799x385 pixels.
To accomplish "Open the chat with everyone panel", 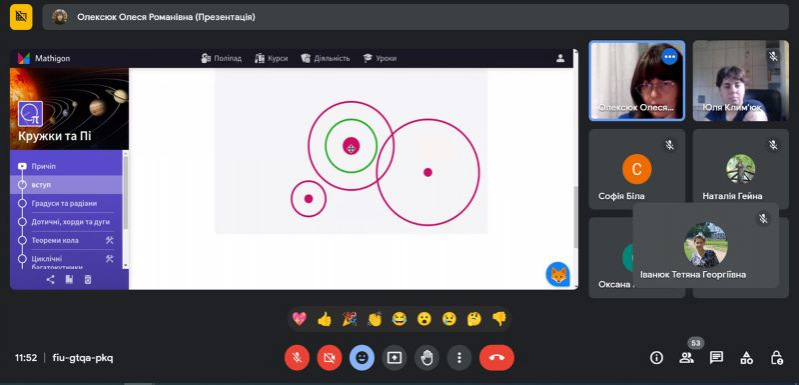I will pyautogui.click(x=716, y=358).
